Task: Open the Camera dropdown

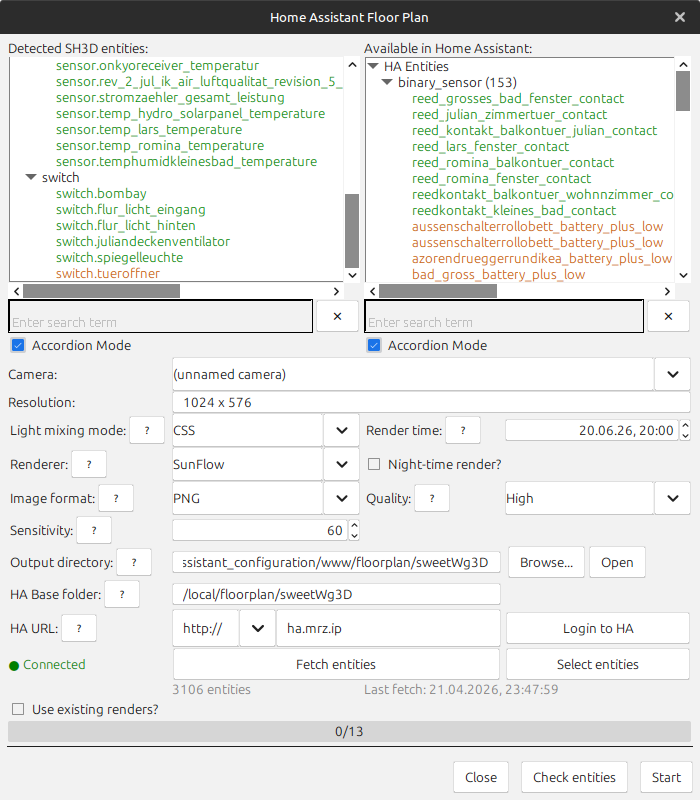Action: click(672, 374)
